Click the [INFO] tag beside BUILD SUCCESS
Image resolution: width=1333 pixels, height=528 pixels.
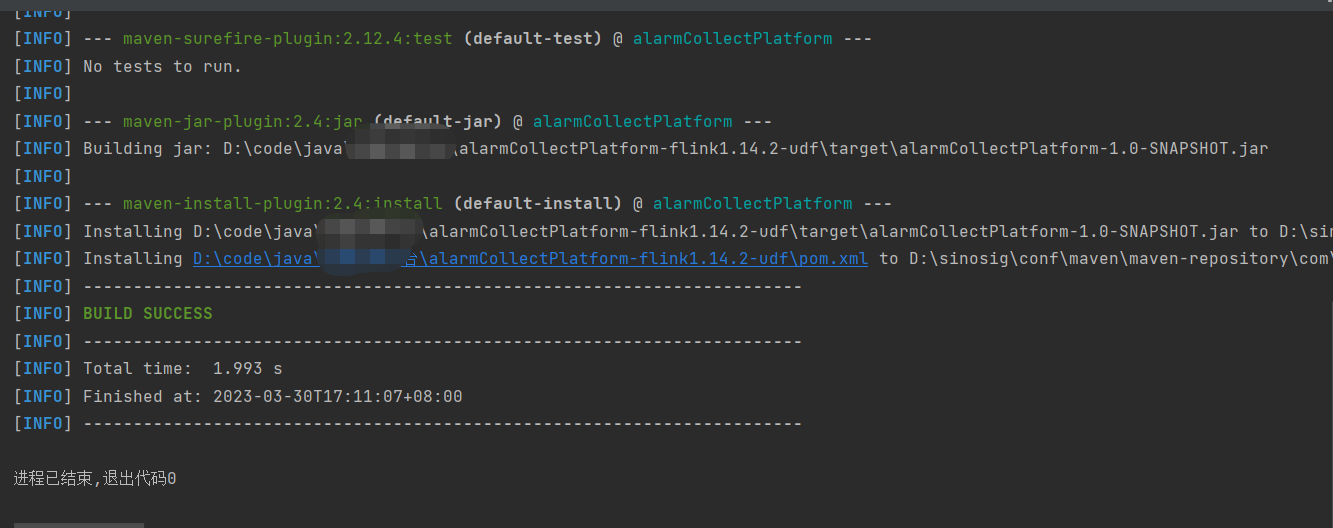point(42,313)
